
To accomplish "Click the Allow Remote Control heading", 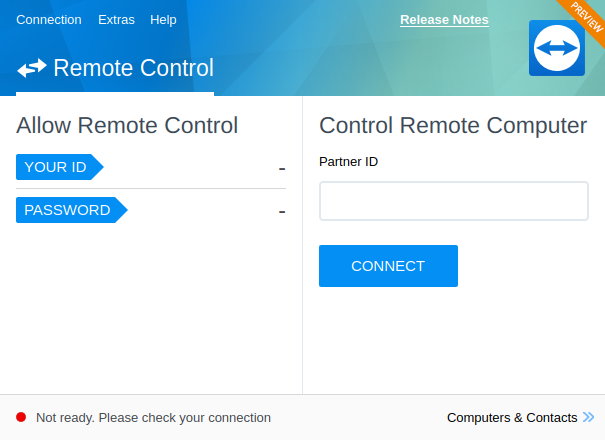I will 127,125.
